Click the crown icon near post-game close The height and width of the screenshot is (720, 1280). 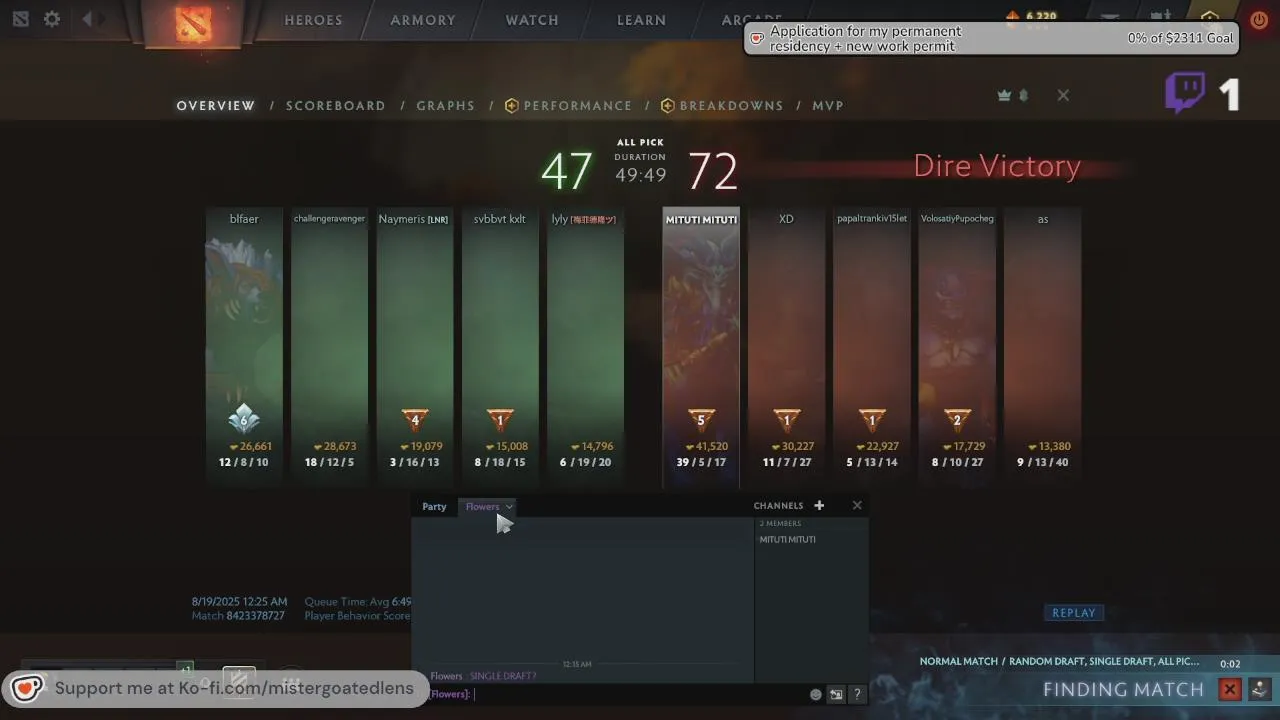pos(1004,95)
